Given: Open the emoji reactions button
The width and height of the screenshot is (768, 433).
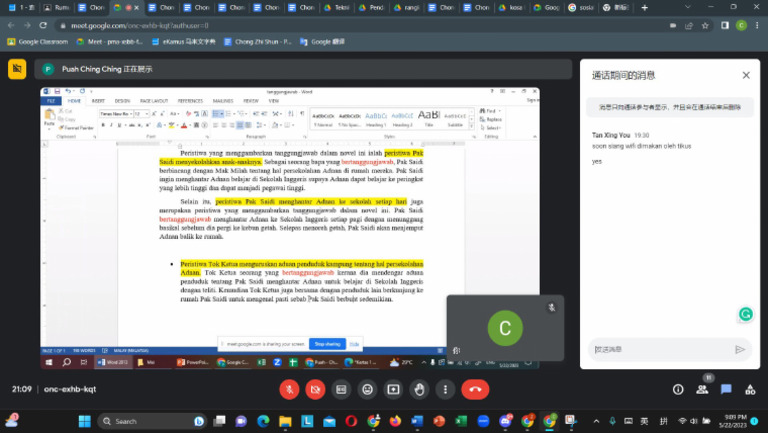Looking at the screenshot, I should 368,389.
